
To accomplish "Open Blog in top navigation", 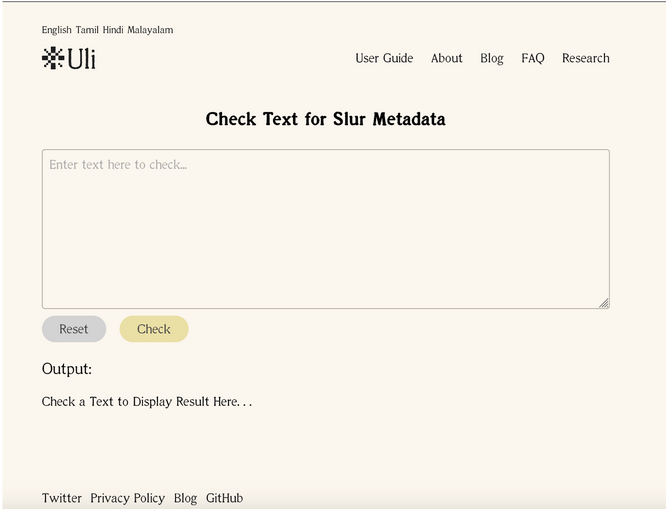I will coord(492,58).
